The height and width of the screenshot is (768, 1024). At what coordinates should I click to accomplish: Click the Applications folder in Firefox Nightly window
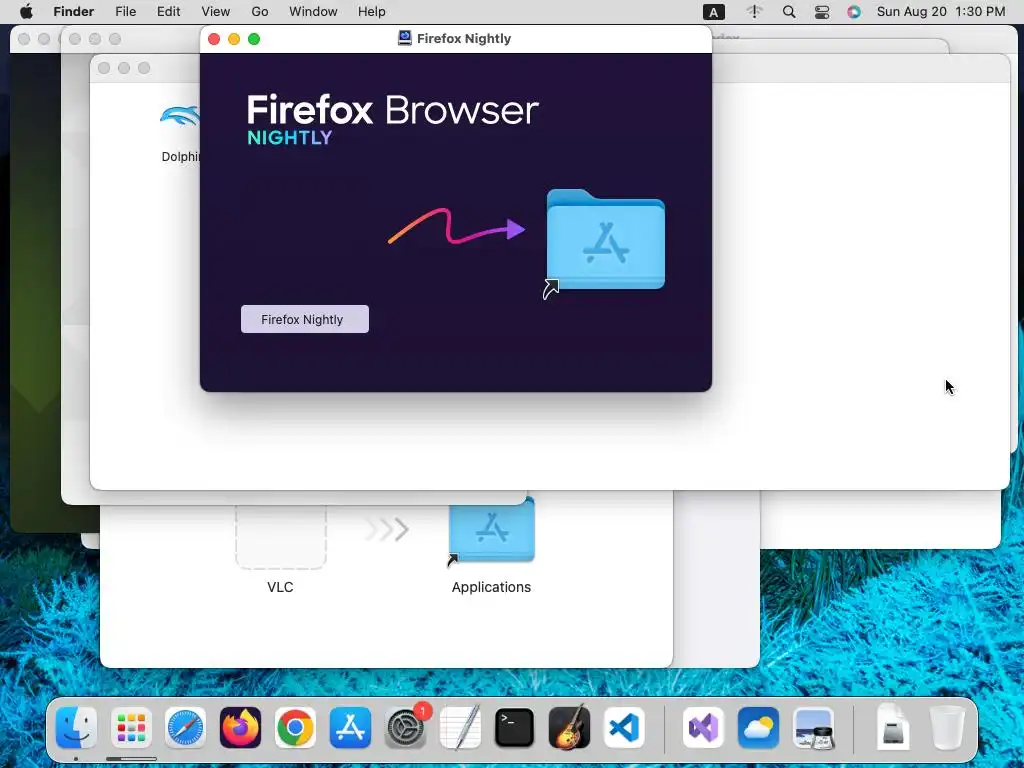605,240
